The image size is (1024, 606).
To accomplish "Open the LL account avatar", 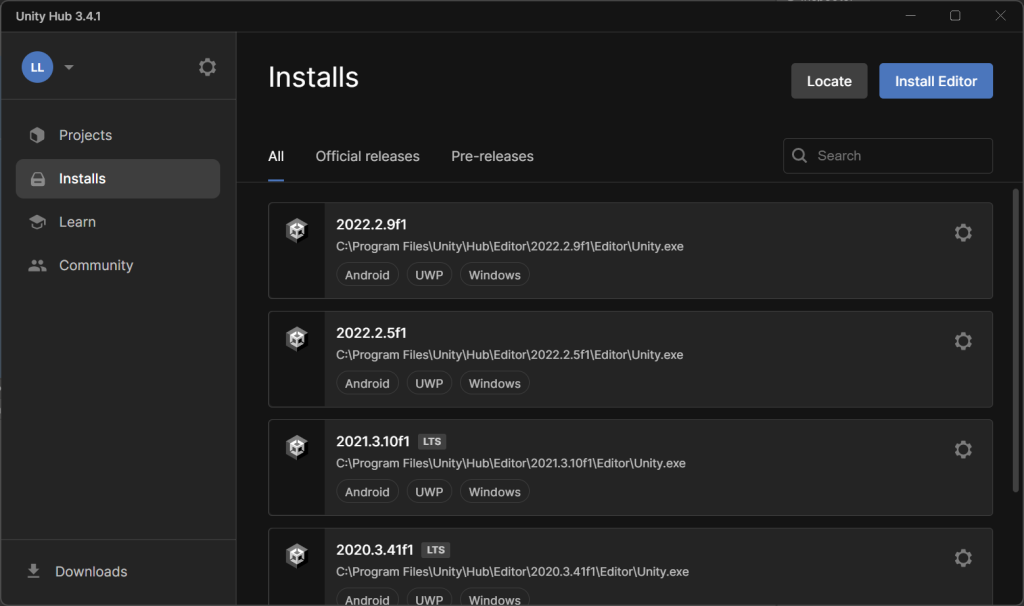I will pyautogui.click(x=37, y=67).
